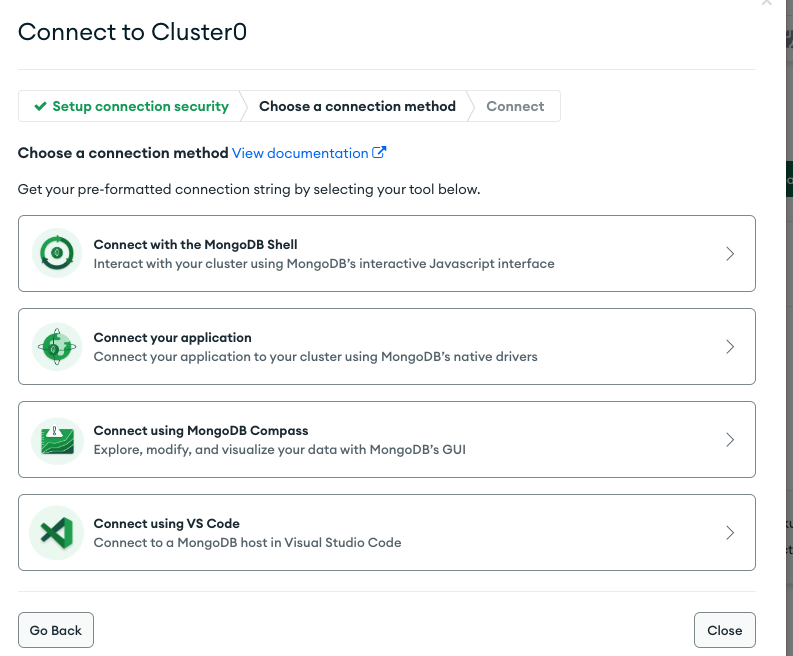Click the VS Code logo icon
This screenshot has height=656, width=793.
(x=57, y=533)
